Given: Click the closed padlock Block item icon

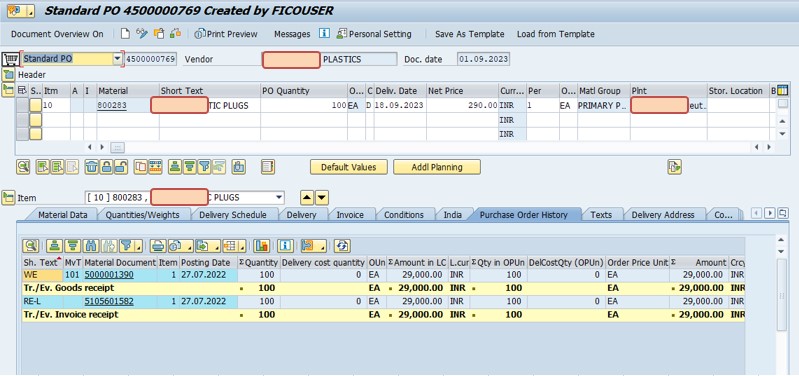Looking at the screenshot, I should pos(106,167).
